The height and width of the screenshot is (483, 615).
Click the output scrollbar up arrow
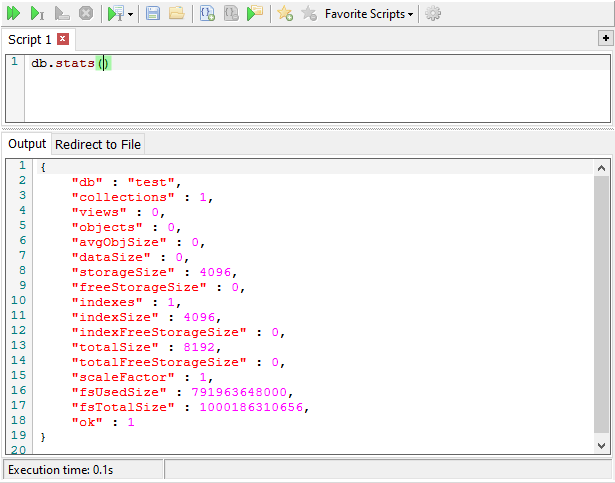[x=601, y=168]
